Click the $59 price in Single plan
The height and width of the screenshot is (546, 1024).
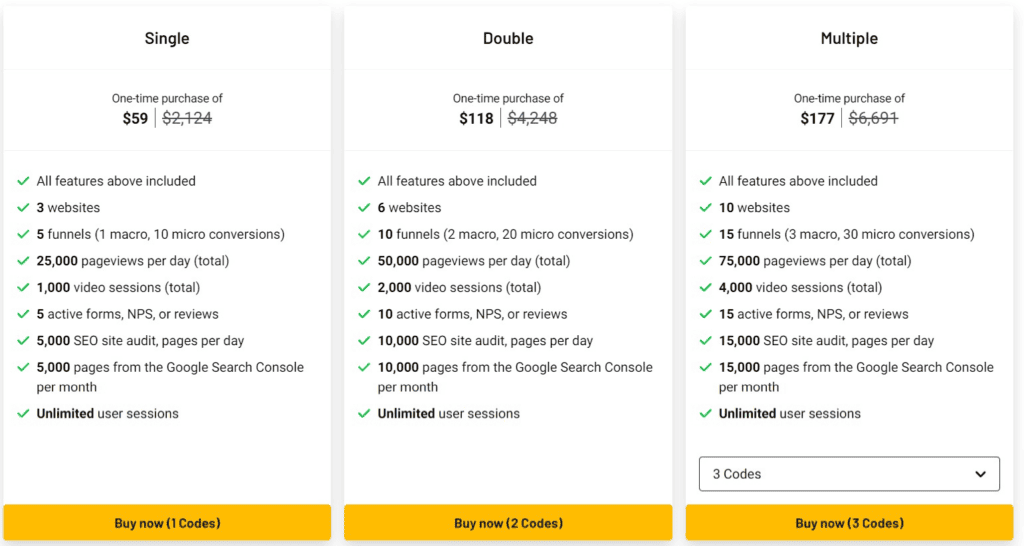click(135, 118)
